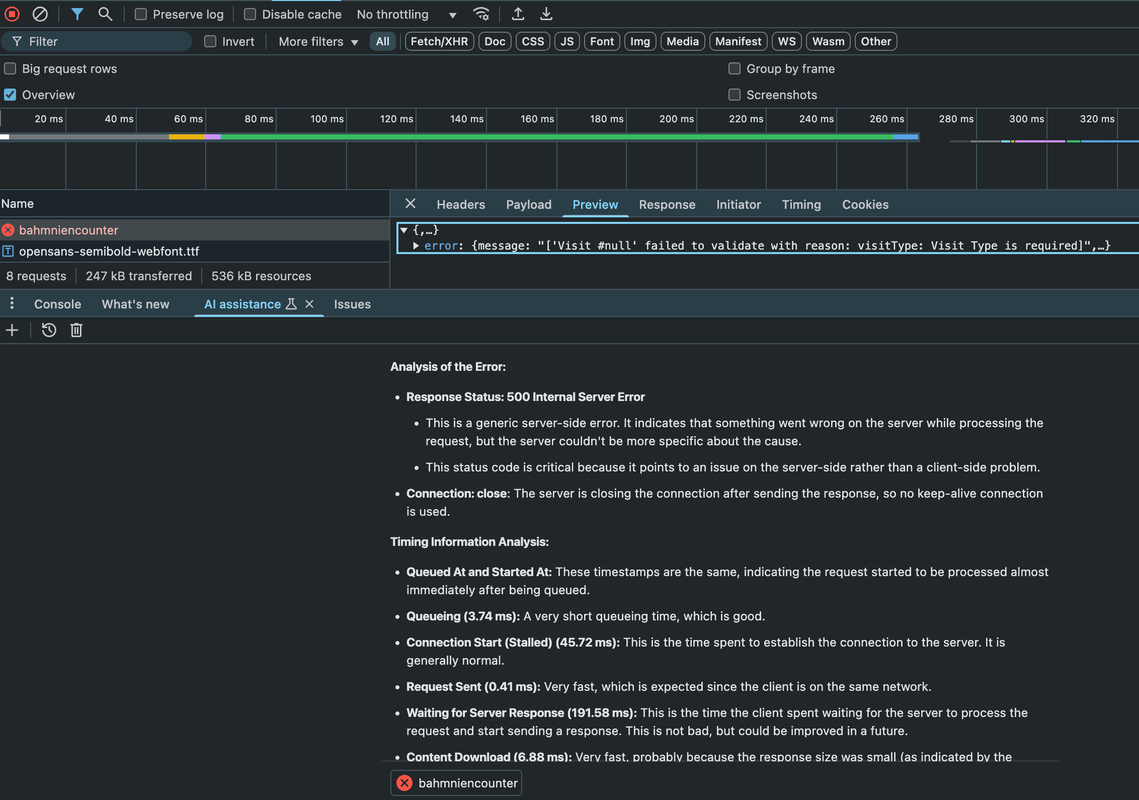Open AI assistance chat history
Image resolution: width=1139 pixels, height=800 pixels.
[49, 331]
